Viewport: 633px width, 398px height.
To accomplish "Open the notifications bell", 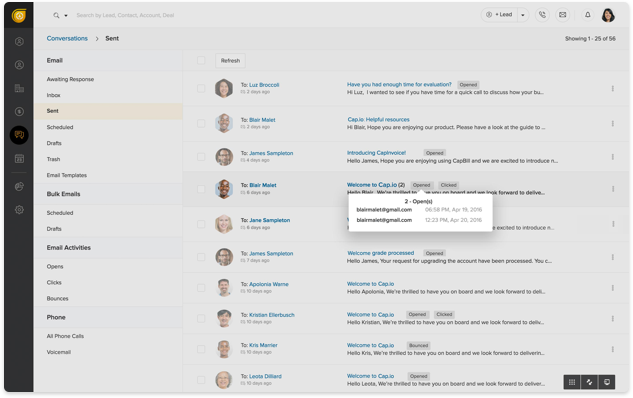I will (x=587, y=15).
